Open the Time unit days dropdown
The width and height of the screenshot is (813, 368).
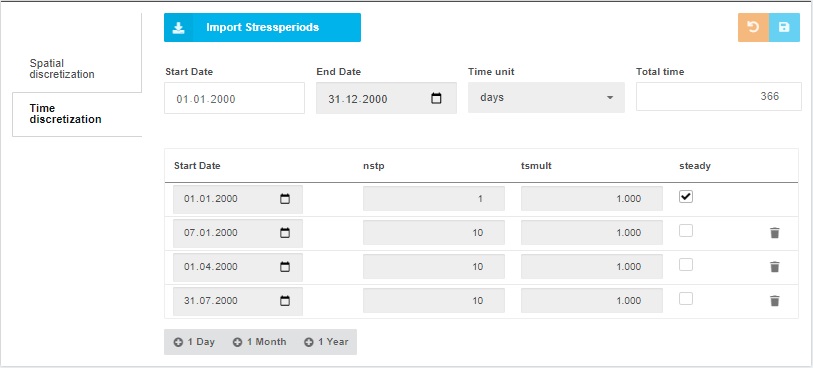[x=546, y=97]
